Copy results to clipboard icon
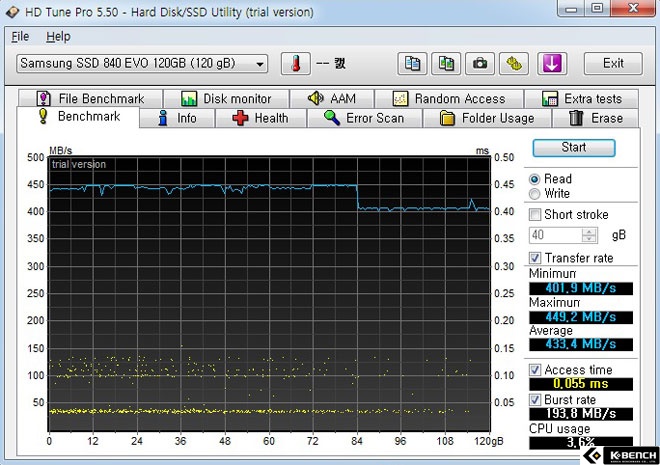The height and width of the screenshot is (465, 660). [x=412, y=64]
